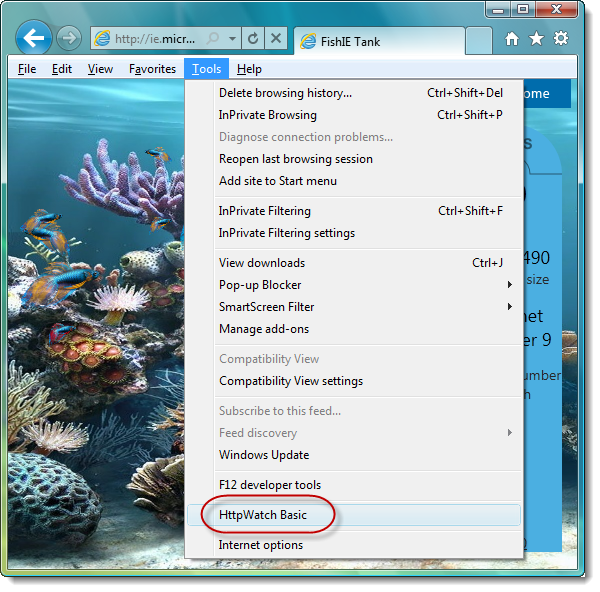Refresh the page with the reload icon
This screenshot has height=592, width=600.
click(253, 38)
